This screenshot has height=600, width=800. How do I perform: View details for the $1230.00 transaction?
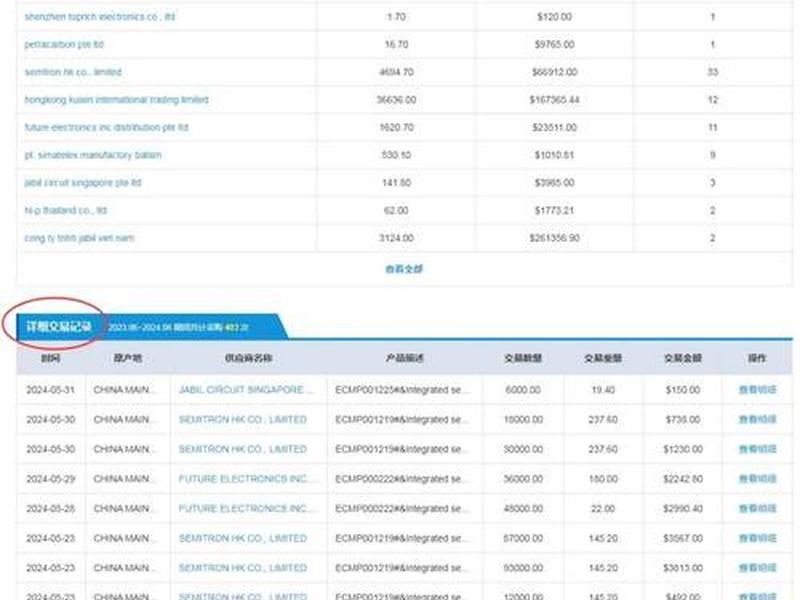click(x=758, y=449)
